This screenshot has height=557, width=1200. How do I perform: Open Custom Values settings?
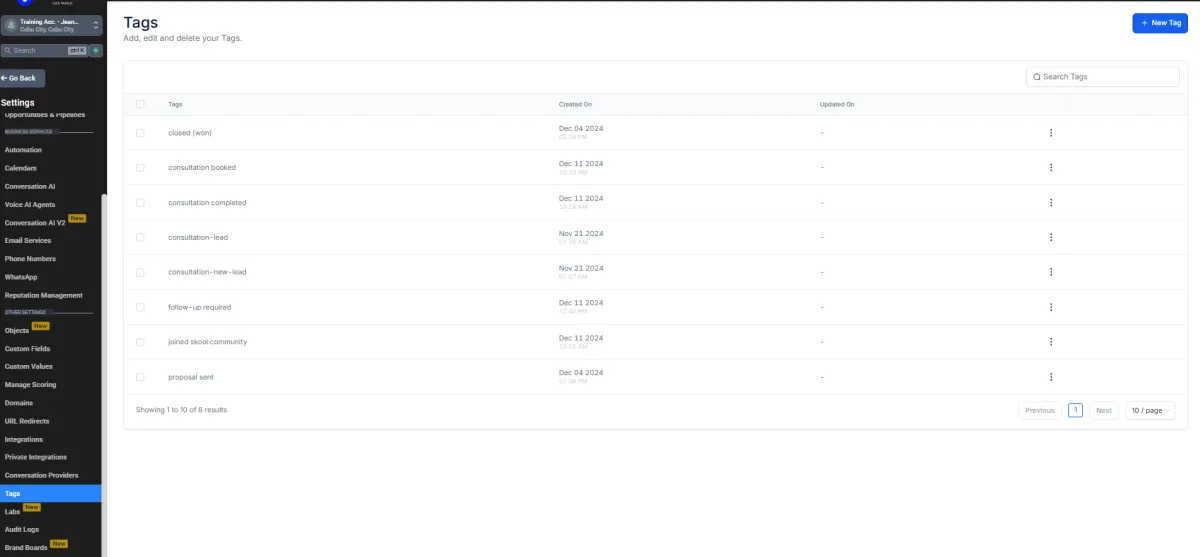click(28, 366)
